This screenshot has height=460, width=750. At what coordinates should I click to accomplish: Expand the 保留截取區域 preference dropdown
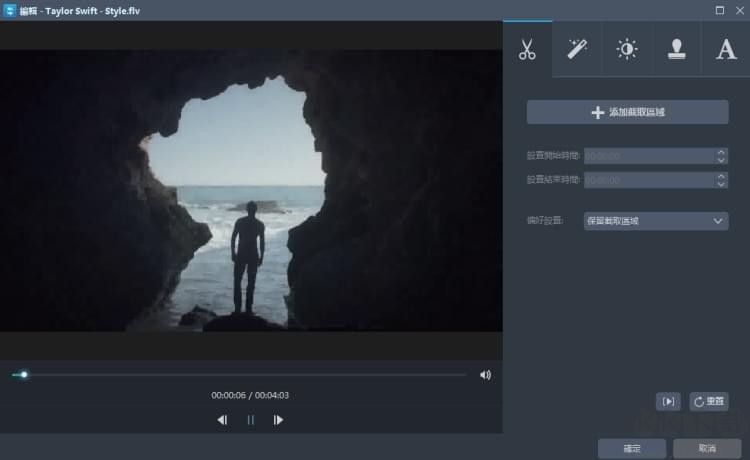pyautogui.click(x=655, y=221)
